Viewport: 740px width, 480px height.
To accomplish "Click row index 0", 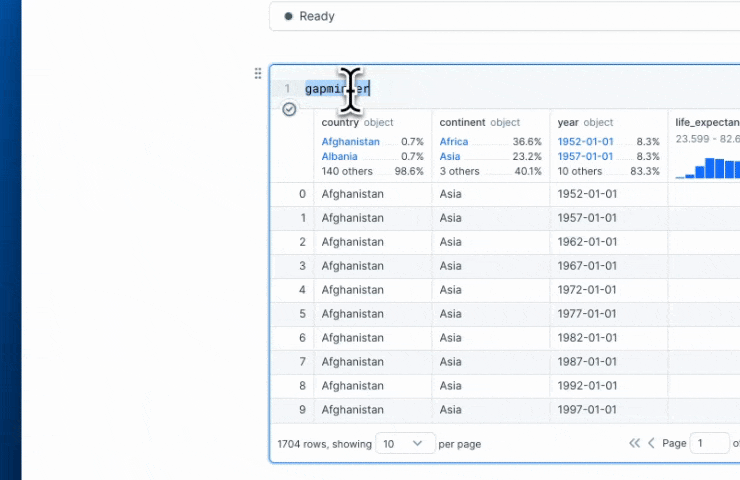I will pos(302,194).
